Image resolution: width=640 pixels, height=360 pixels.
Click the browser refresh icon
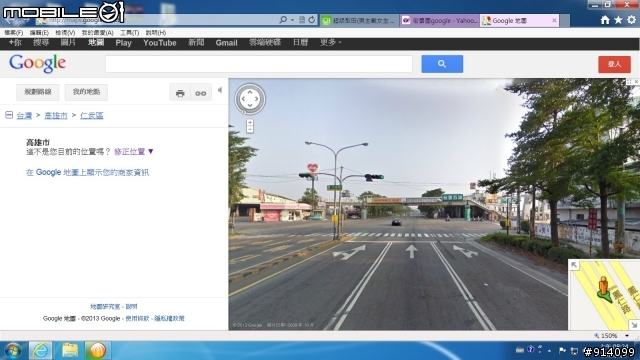click(x=311, y=20)
